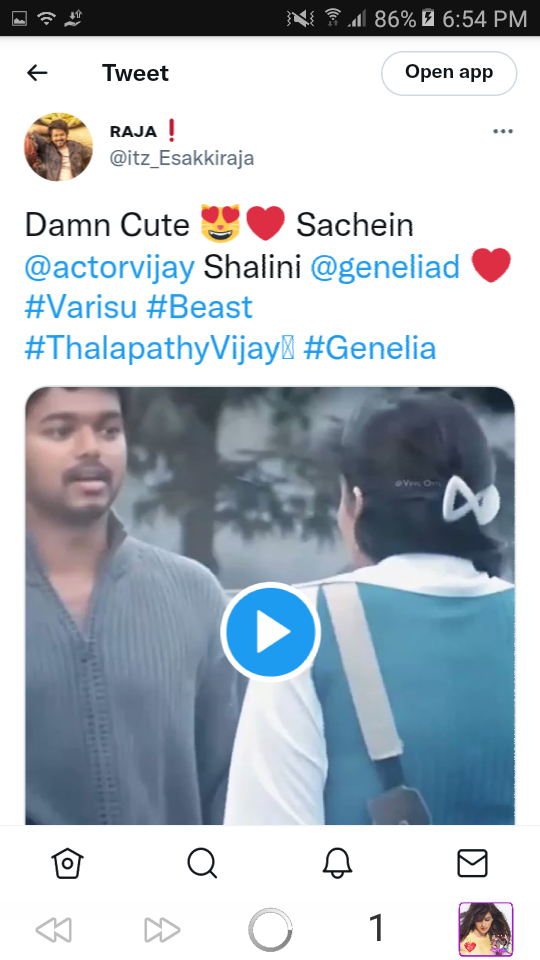This screenshot has width=540, height=960.
Task: Open the avatar thumbnail at bottom right
Action: pos(486,929)
